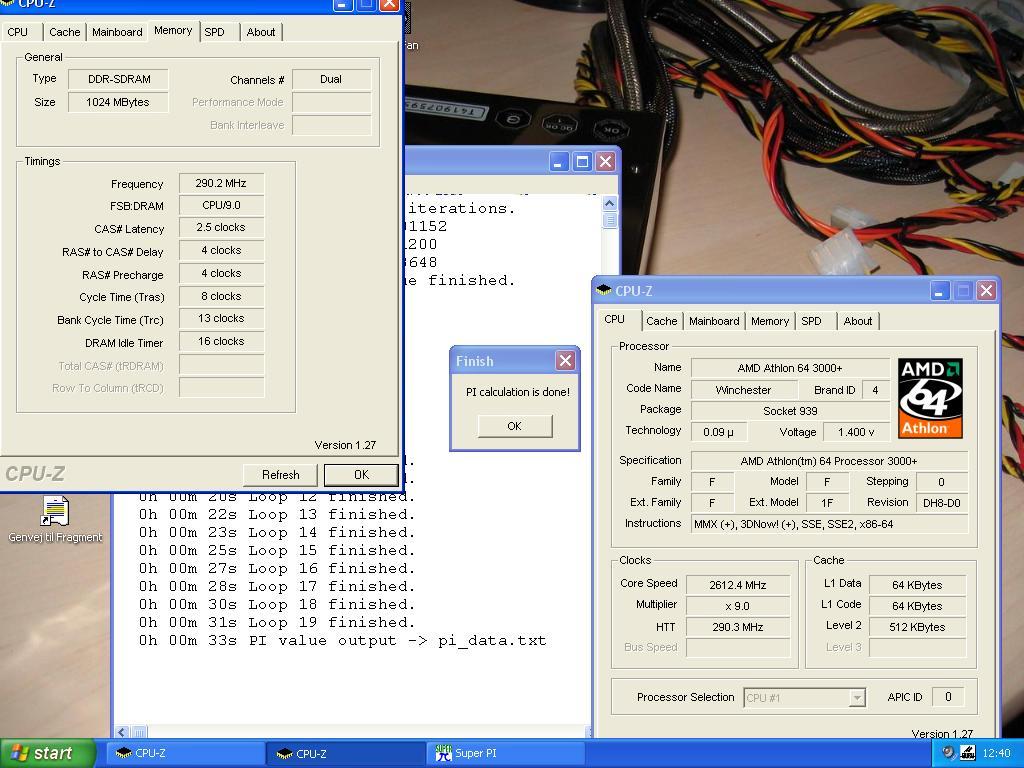
Task: Click the HTT value 290.3 MHz
Action: click(x=738, y=627)
